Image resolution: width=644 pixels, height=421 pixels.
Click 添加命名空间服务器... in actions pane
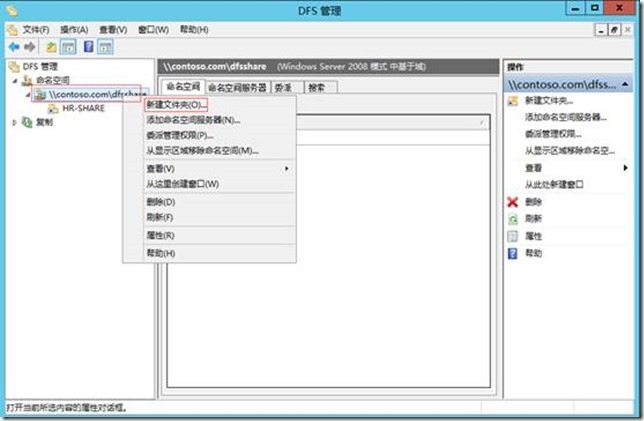pyautogui.click(x=566, y=117)
